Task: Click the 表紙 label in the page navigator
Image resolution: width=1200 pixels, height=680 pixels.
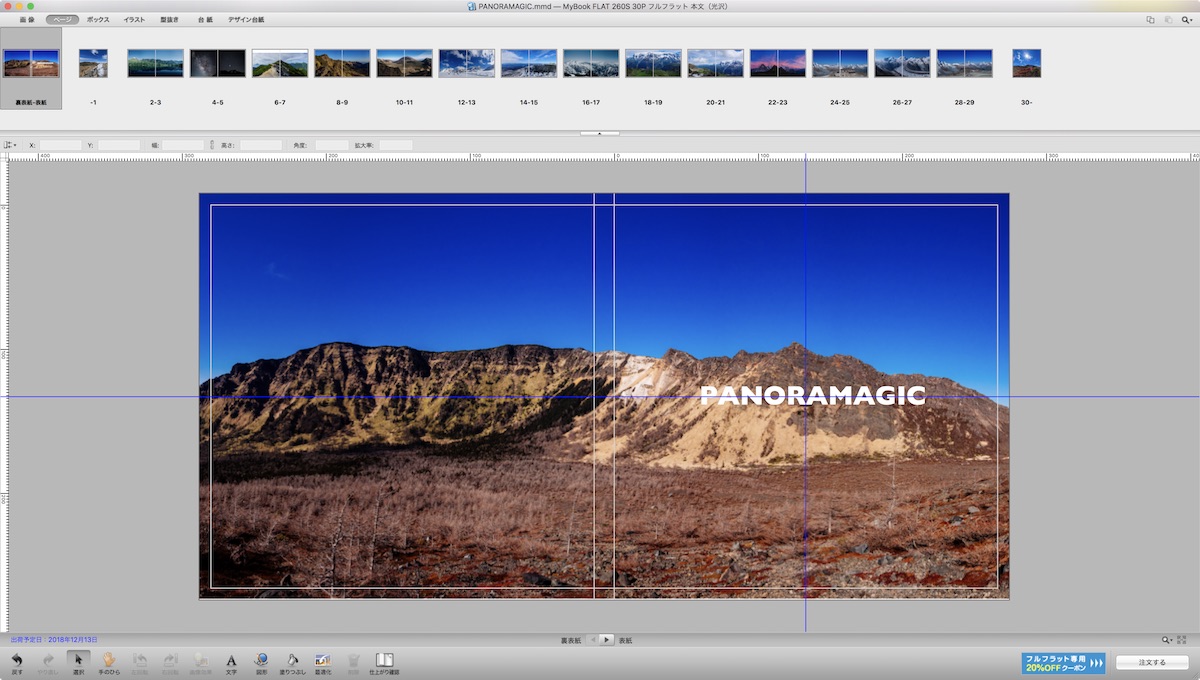Action: coord(625,640)
